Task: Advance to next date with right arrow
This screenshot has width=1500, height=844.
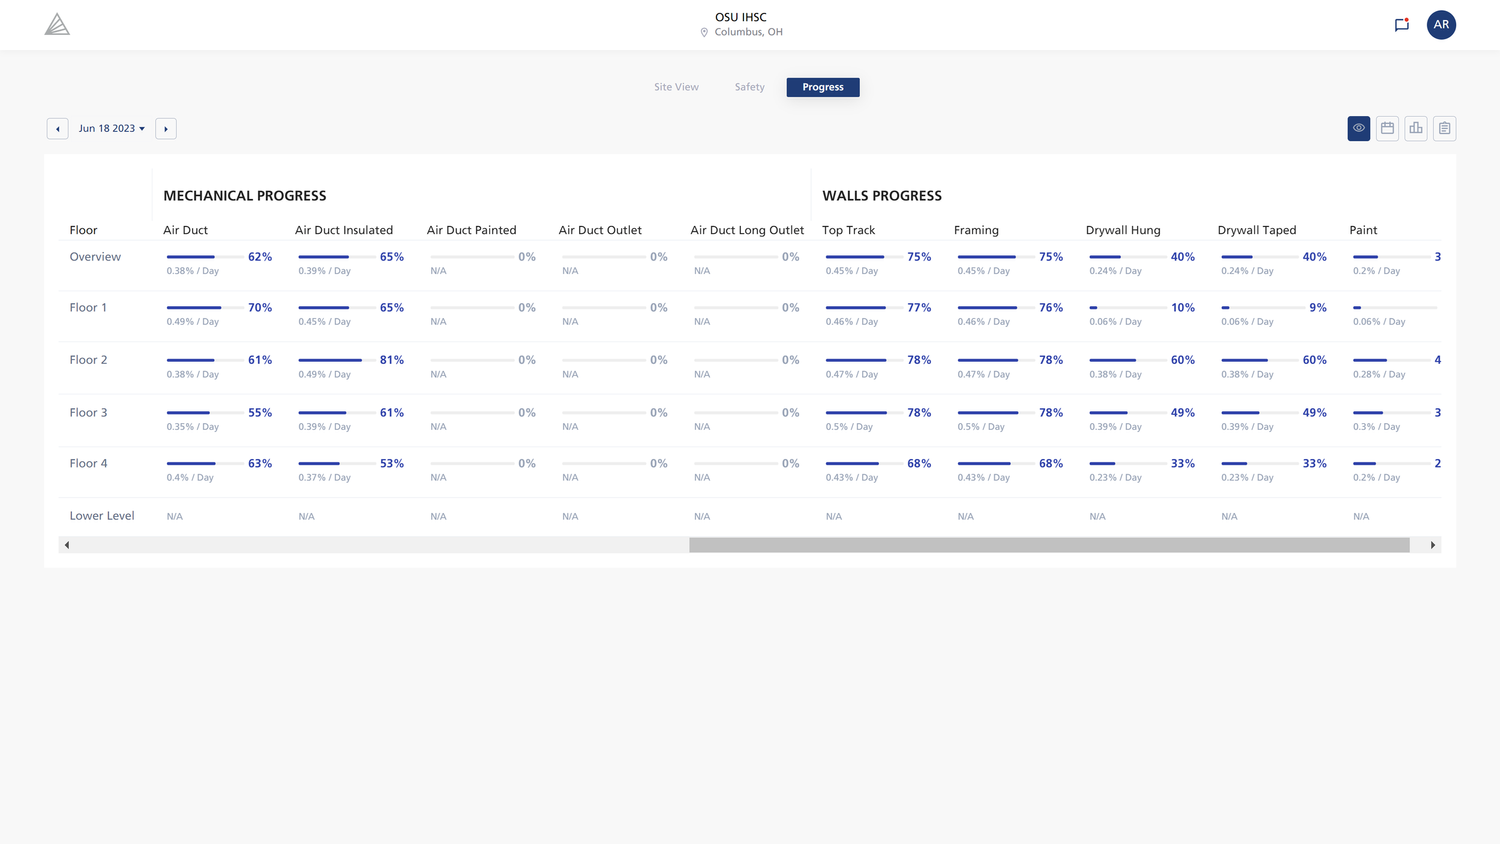Action: tap(165, 128)
